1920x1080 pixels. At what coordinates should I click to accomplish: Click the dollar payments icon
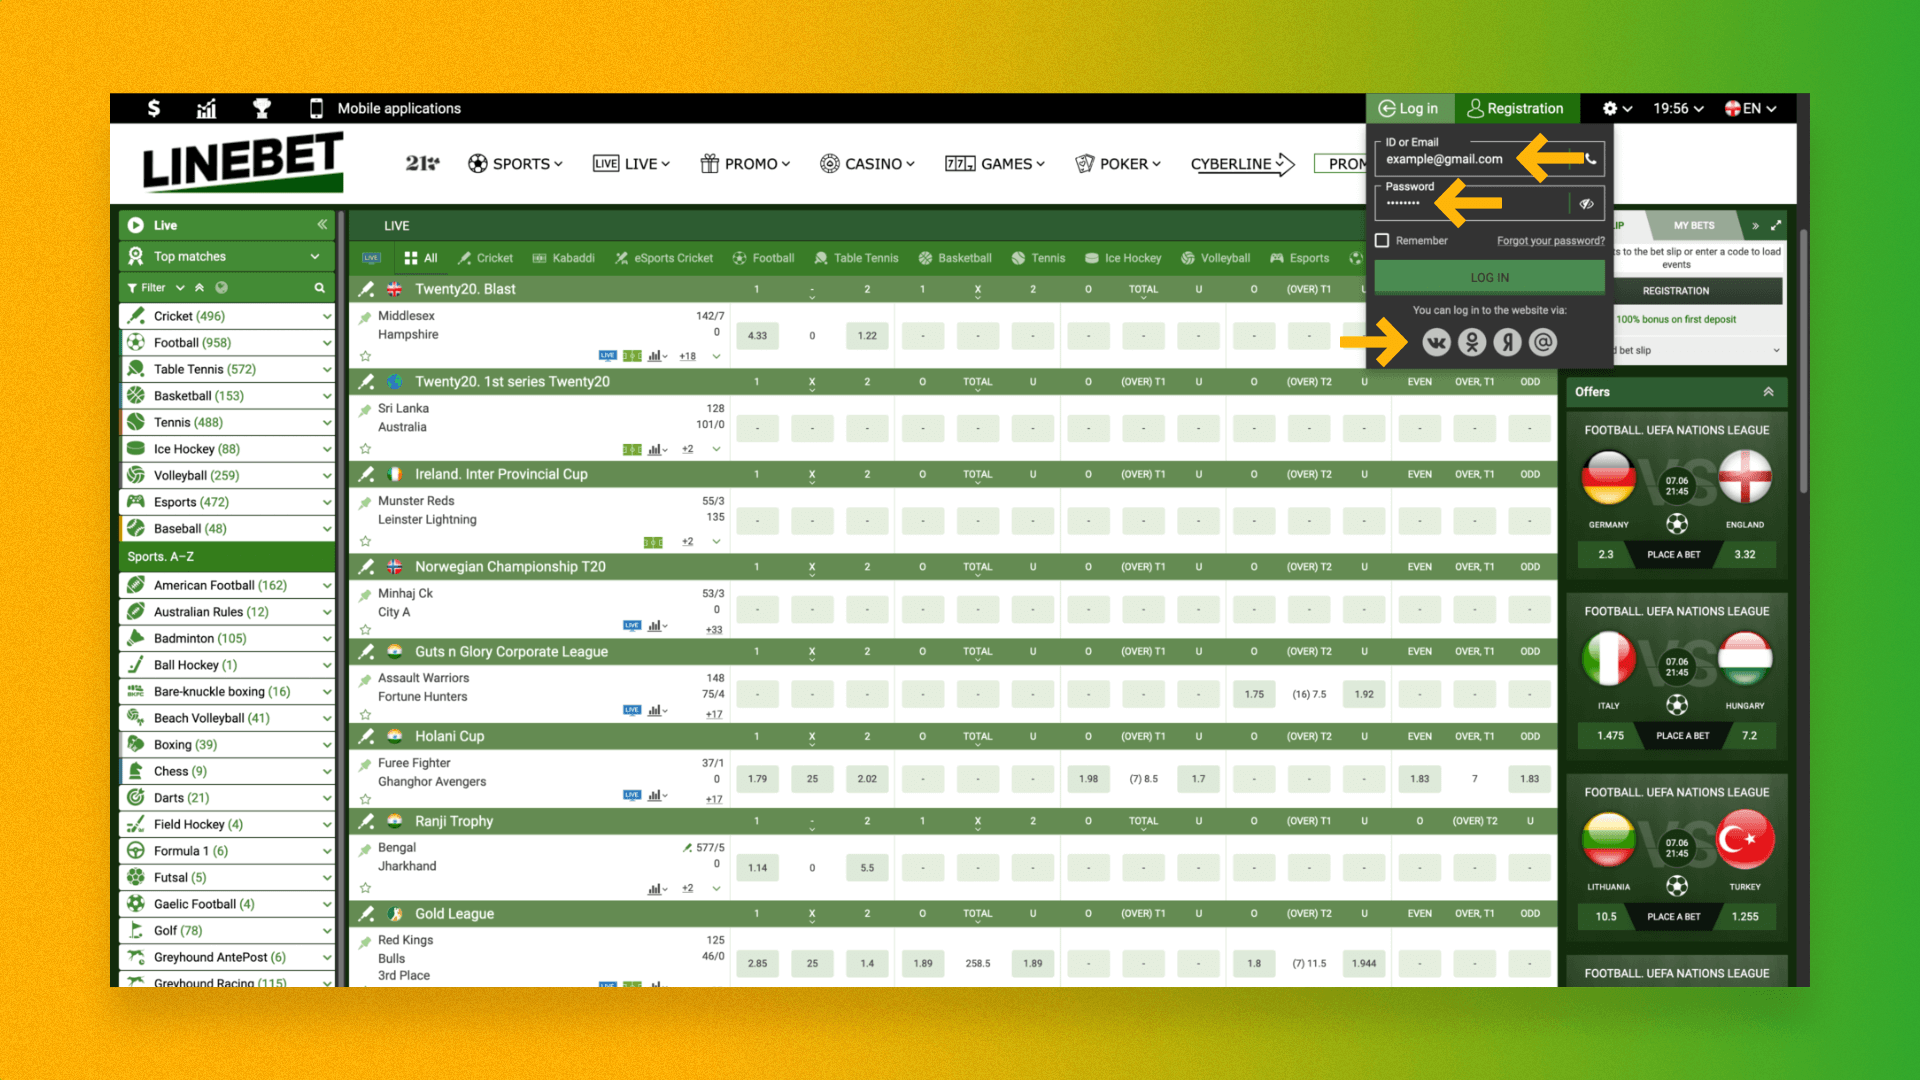click(153, 108)
